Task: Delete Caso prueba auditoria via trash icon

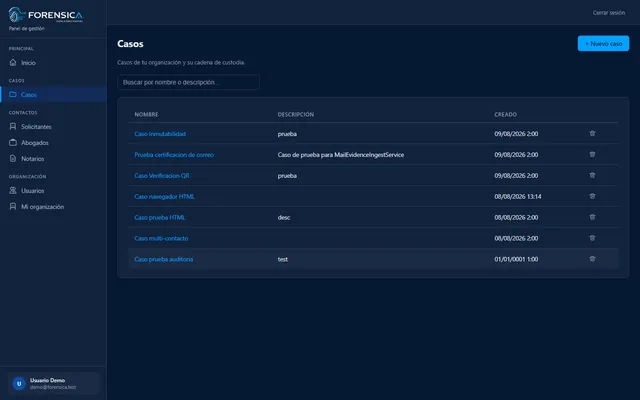Action: pos(592,259)
